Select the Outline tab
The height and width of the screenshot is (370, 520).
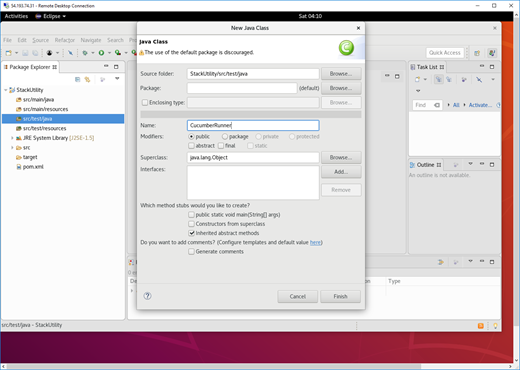pos(425,165)
